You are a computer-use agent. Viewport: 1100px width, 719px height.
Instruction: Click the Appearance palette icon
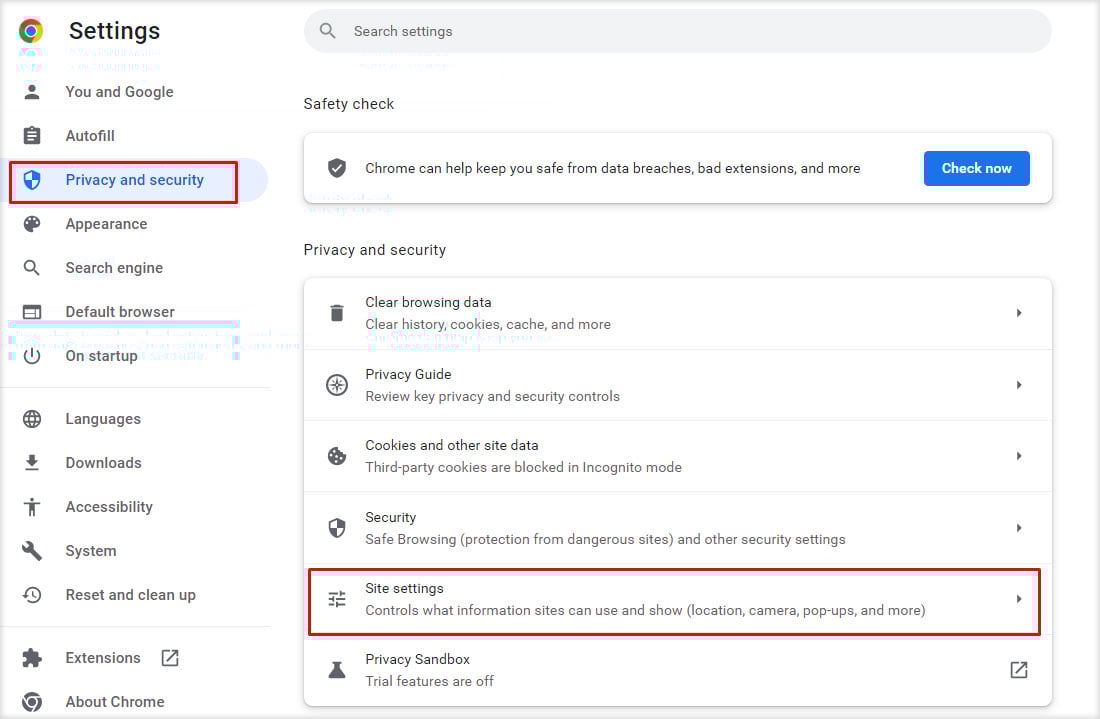click(34, 223)
